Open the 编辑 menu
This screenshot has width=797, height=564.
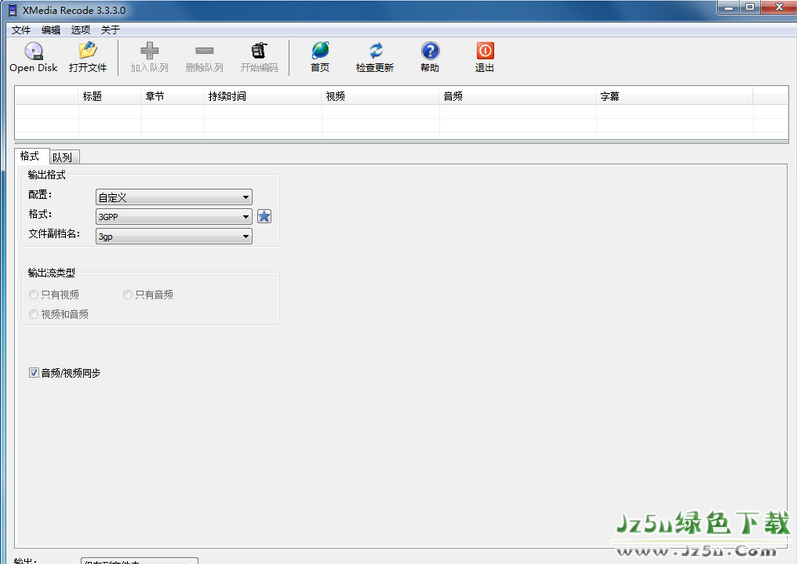click(51, 30)
